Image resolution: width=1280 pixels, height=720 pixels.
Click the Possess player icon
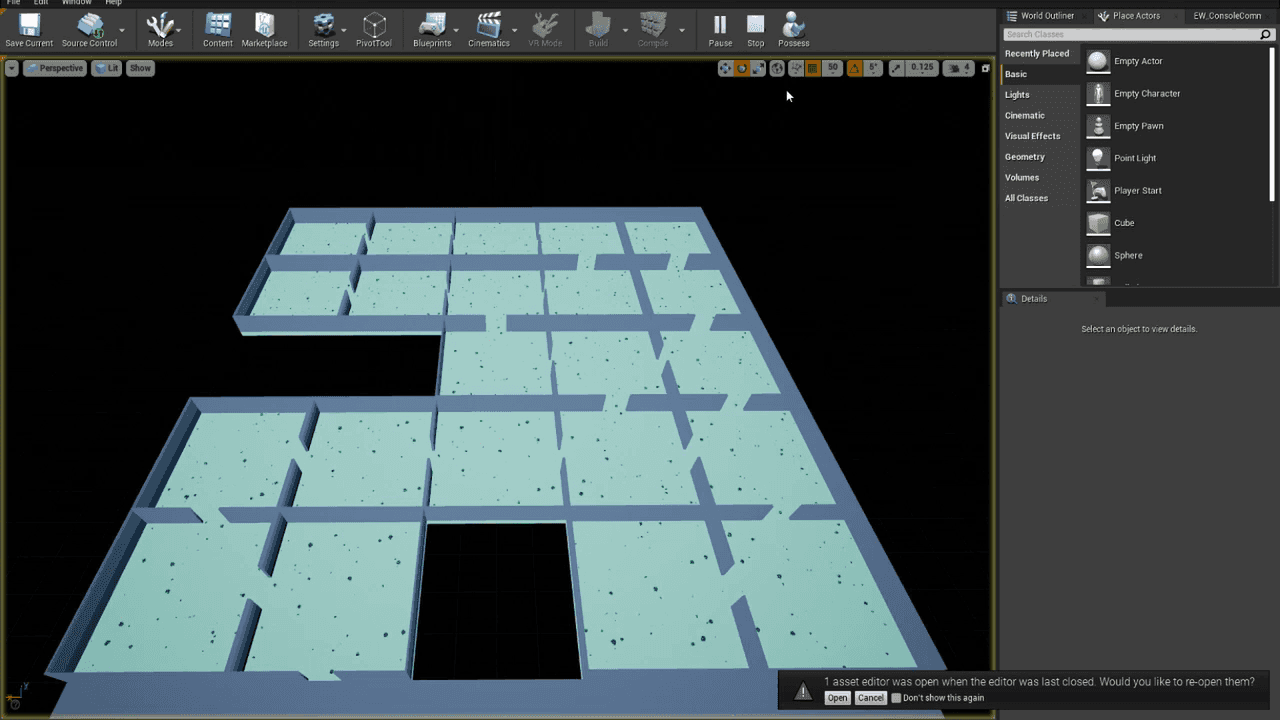tap(793, 25)
